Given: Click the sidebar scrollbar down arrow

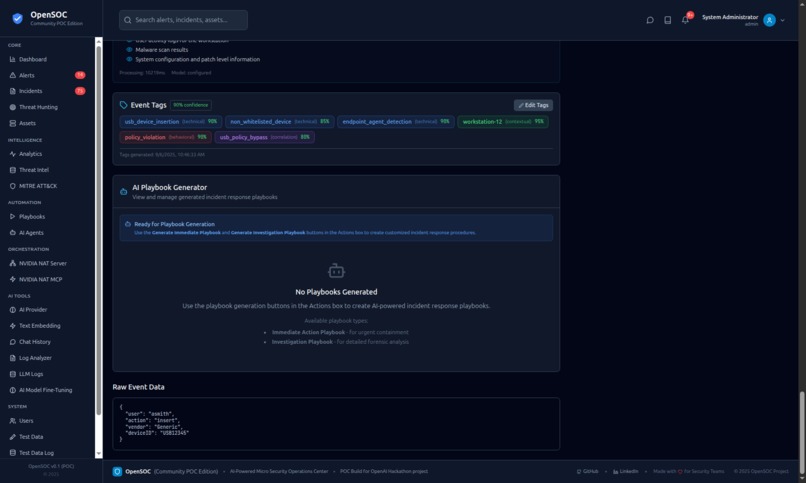Looking at the screenshot, I should [99, 454].
